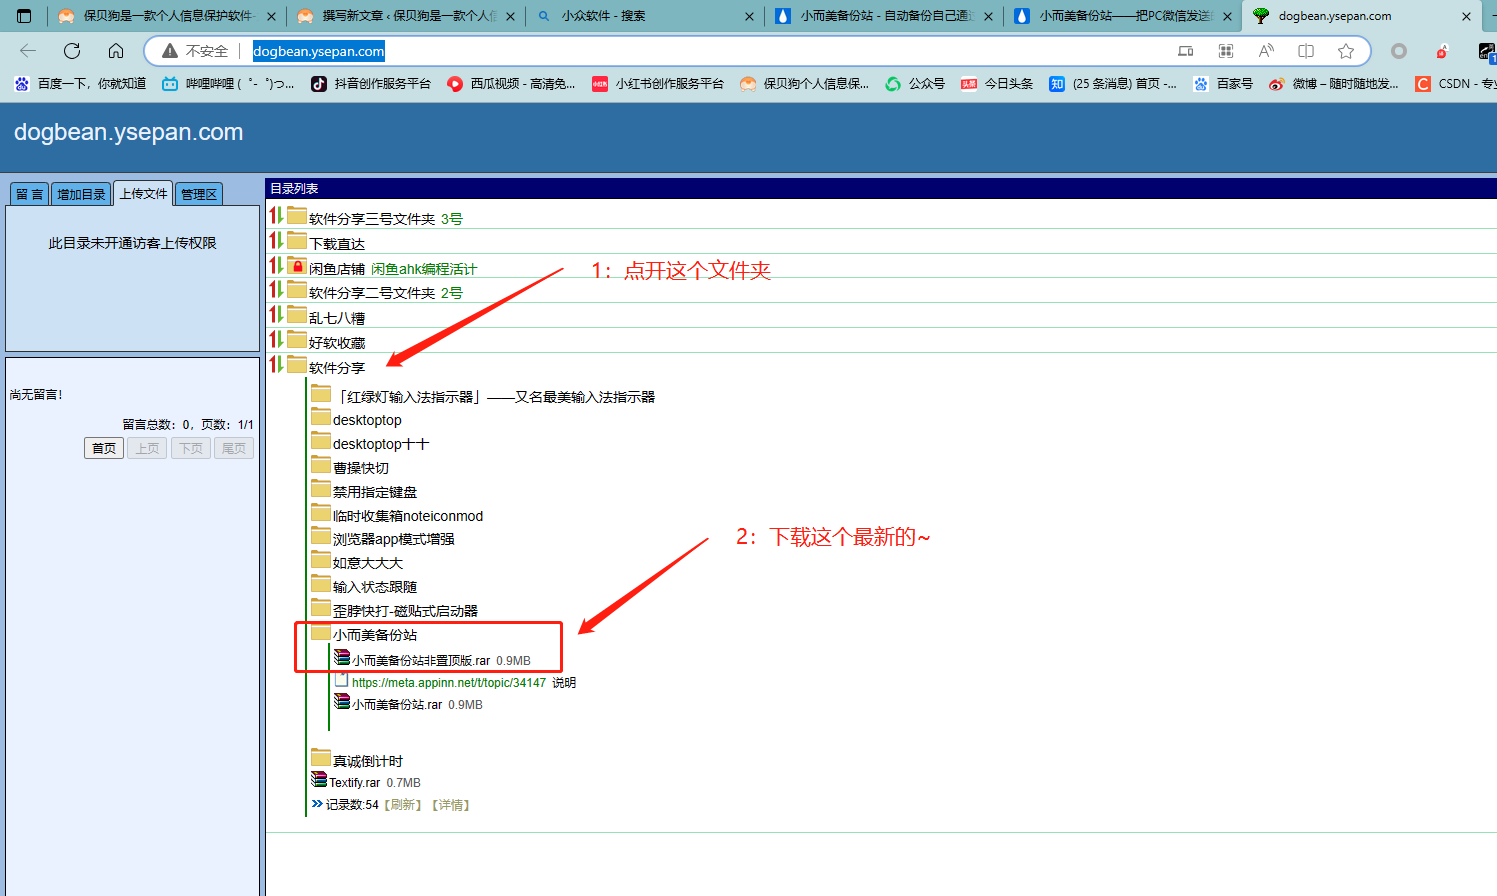
Task: Click the 详情 link after 记录数
Action: (451, 805)
